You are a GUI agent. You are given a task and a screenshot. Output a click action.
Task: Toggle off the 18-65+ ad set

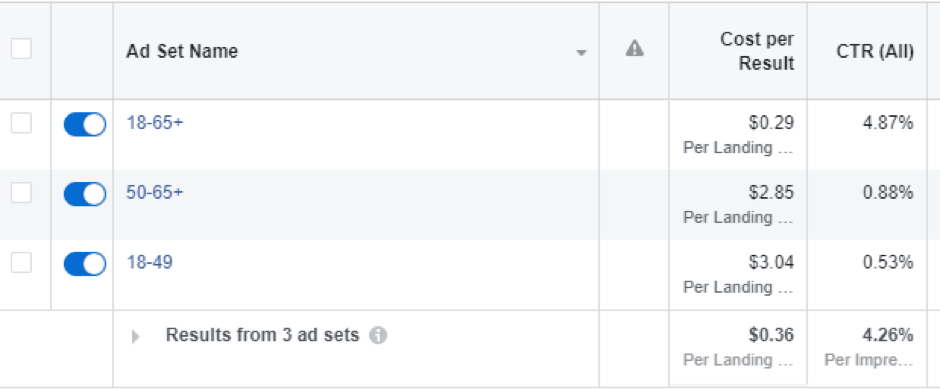tap(85, 125)
